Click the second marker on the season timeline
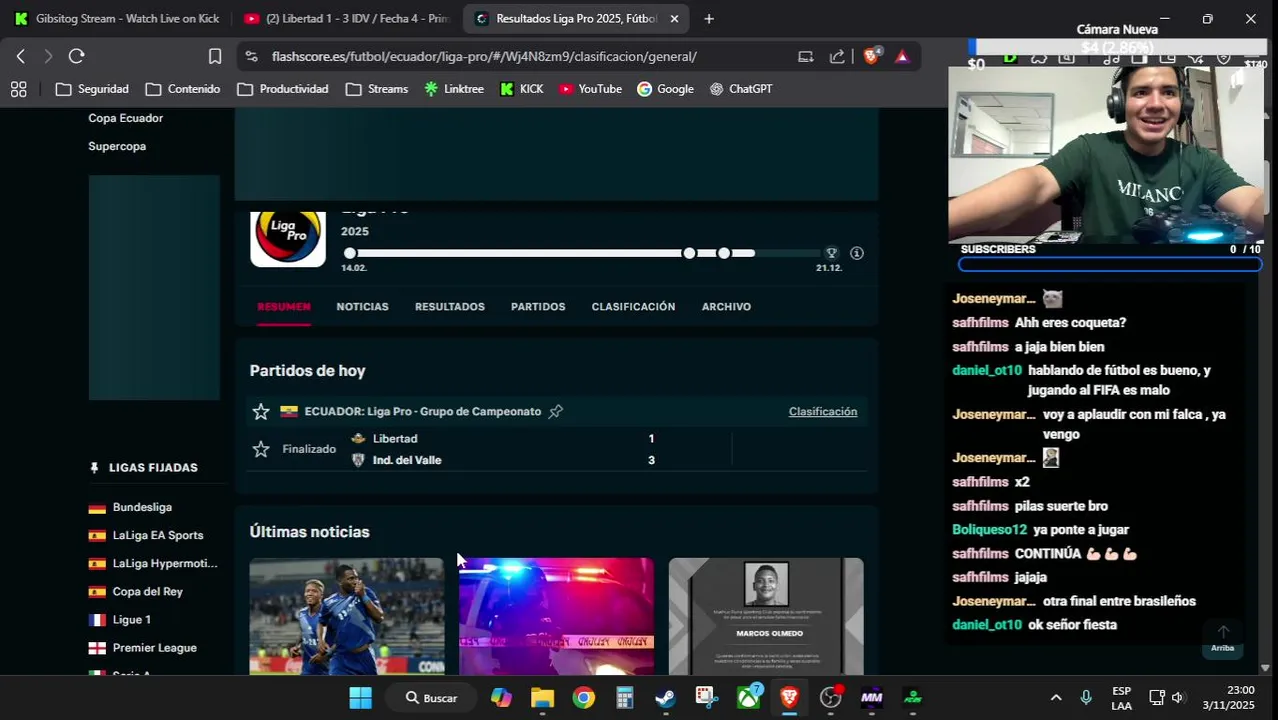1278x720 pixels. coord(689,253)
